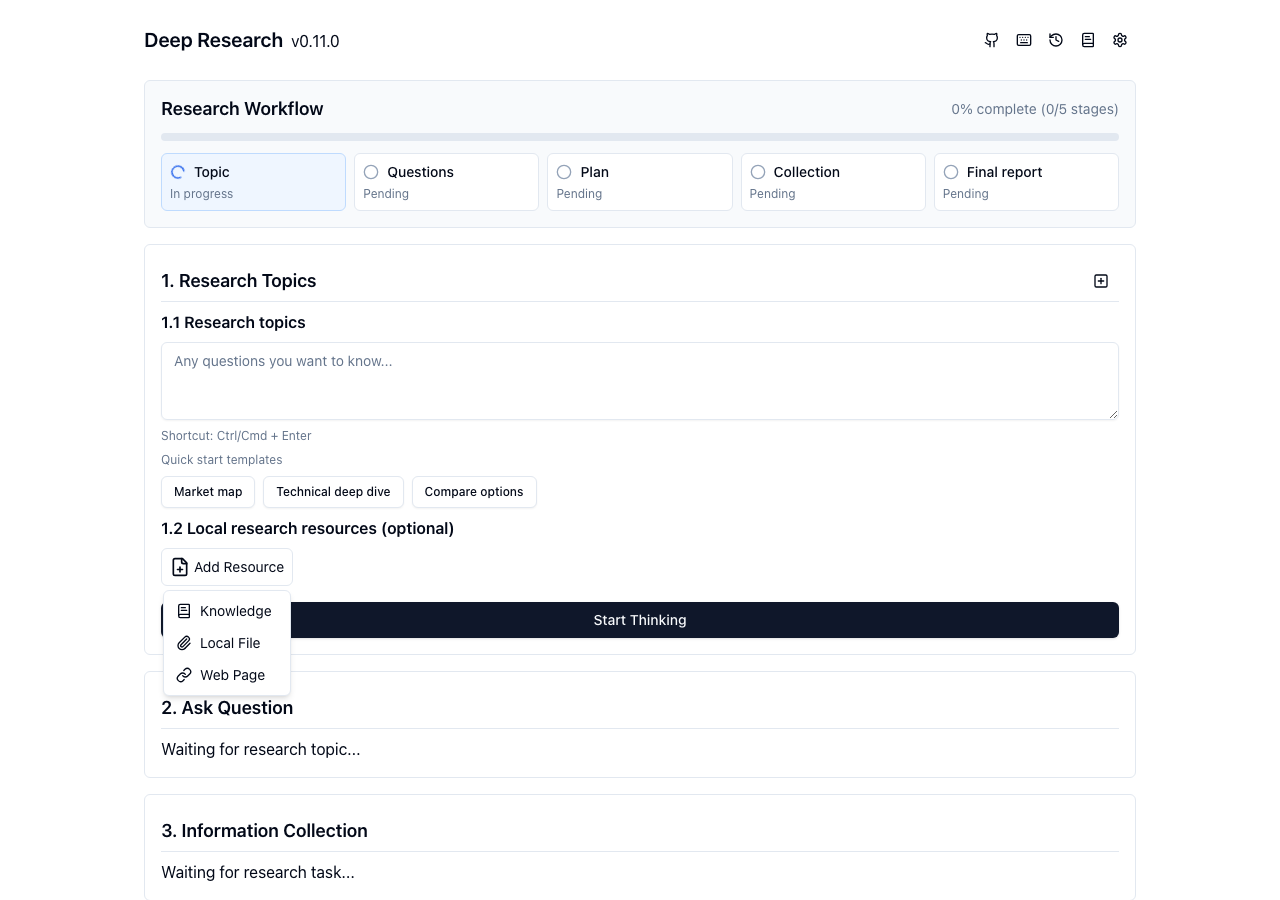Click the 1.1 Research topics heading
The height and width of the screenshot is (900, 1280).
click(233, 322)
